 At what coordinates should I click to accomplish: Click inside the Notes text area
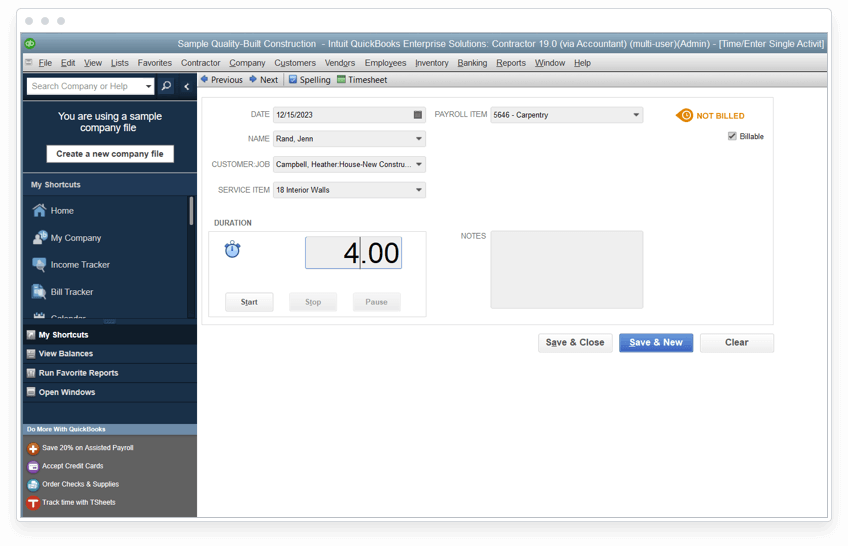click(x=567, y=269)
